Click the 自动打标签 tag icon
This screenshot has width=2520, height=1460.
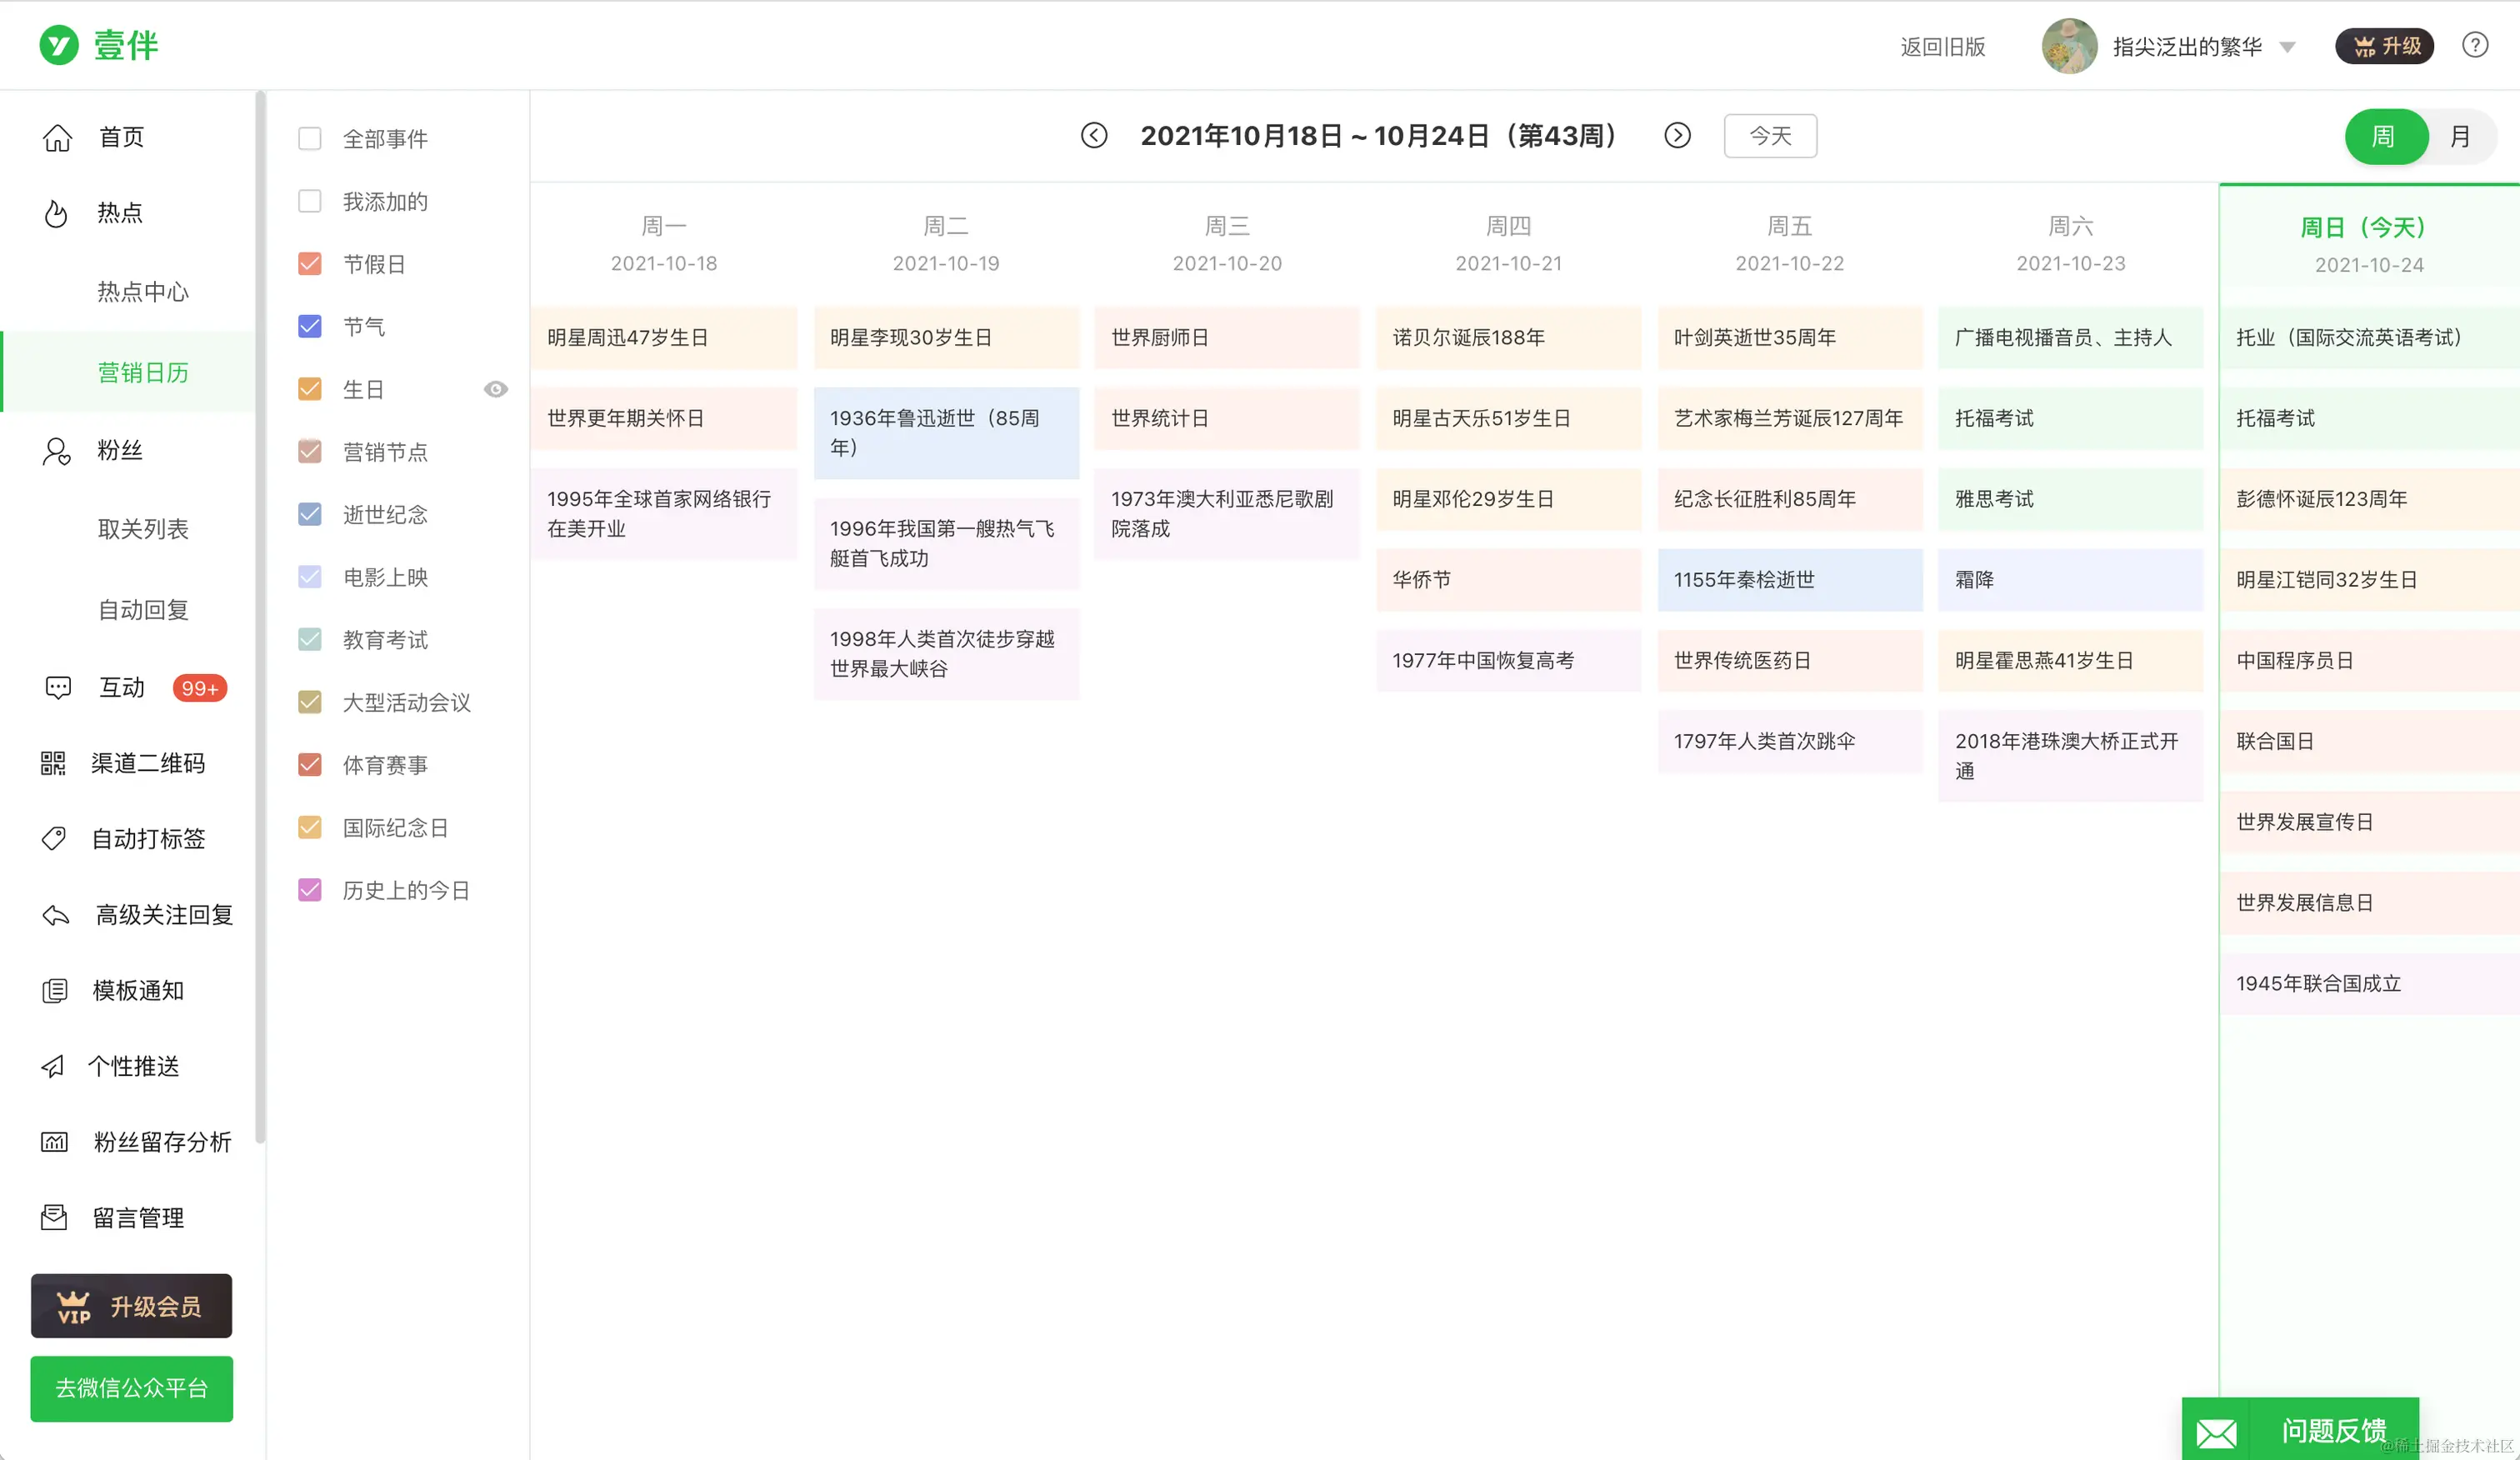click(x=54, y=838)
